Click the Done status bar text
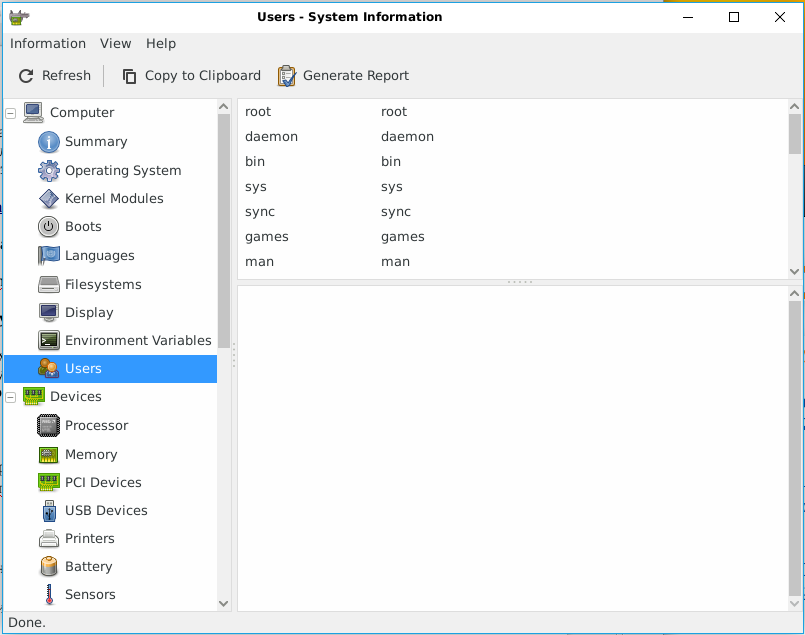Screen dimensions: 805x635 click(27, 623)
